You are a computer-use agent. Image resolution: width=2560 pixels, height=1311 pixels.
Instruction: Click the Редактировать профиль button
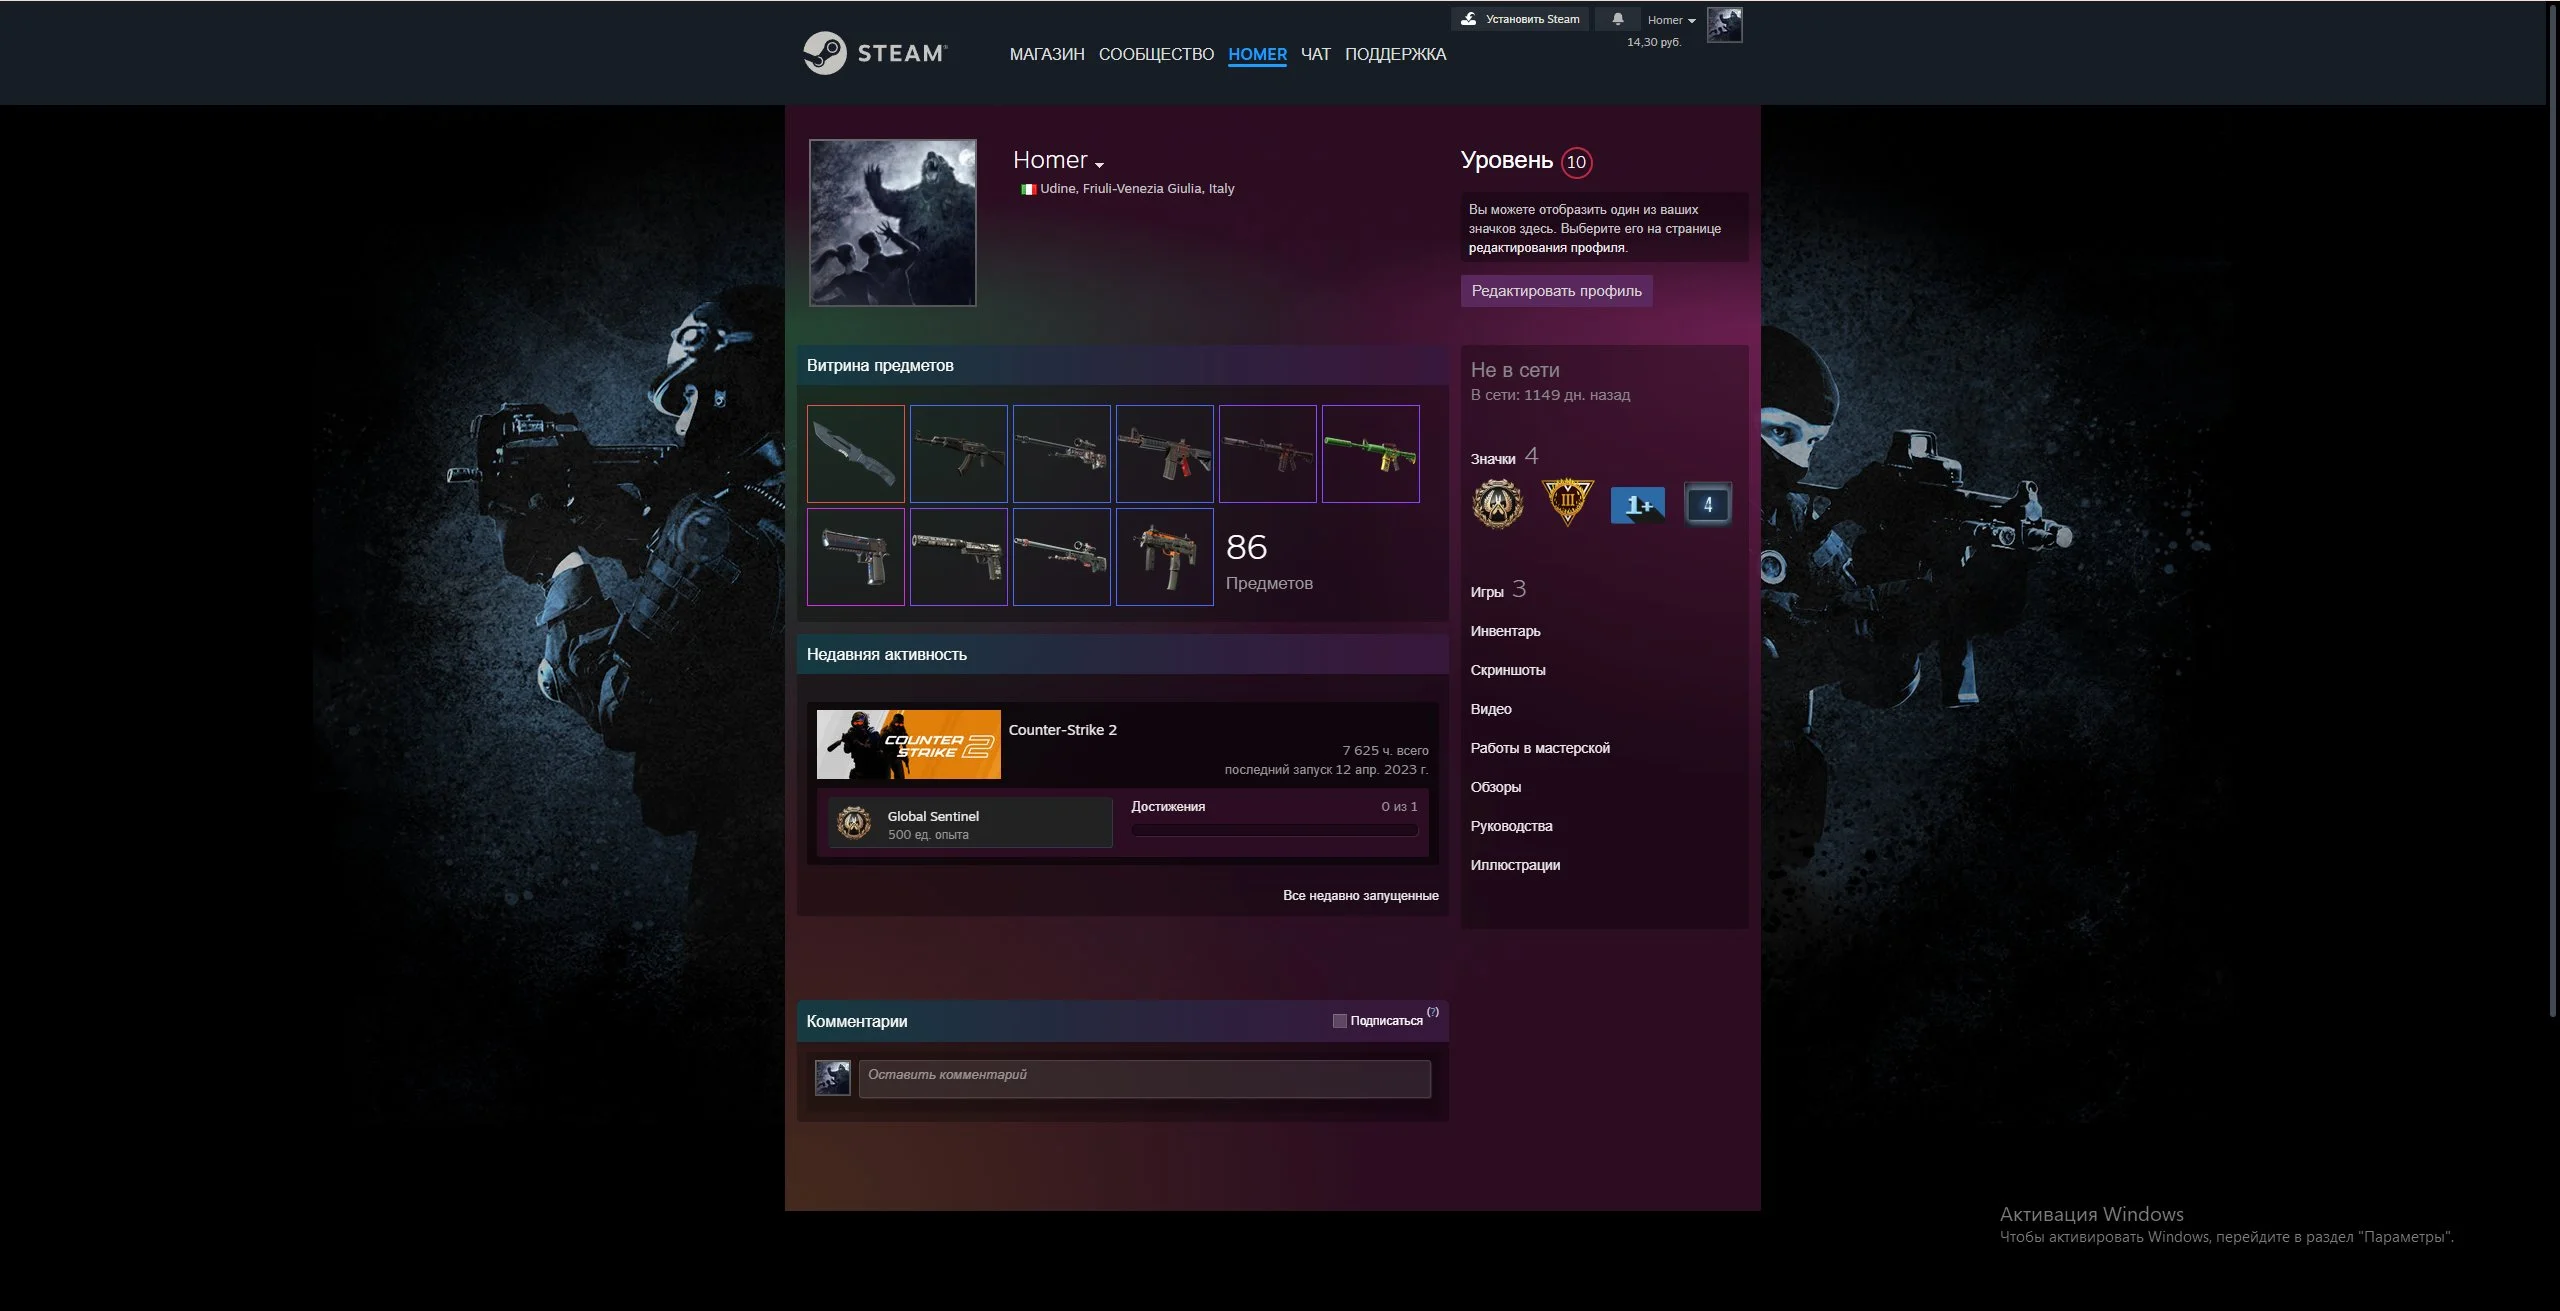pyautogui.click(x=1556, y=291)
